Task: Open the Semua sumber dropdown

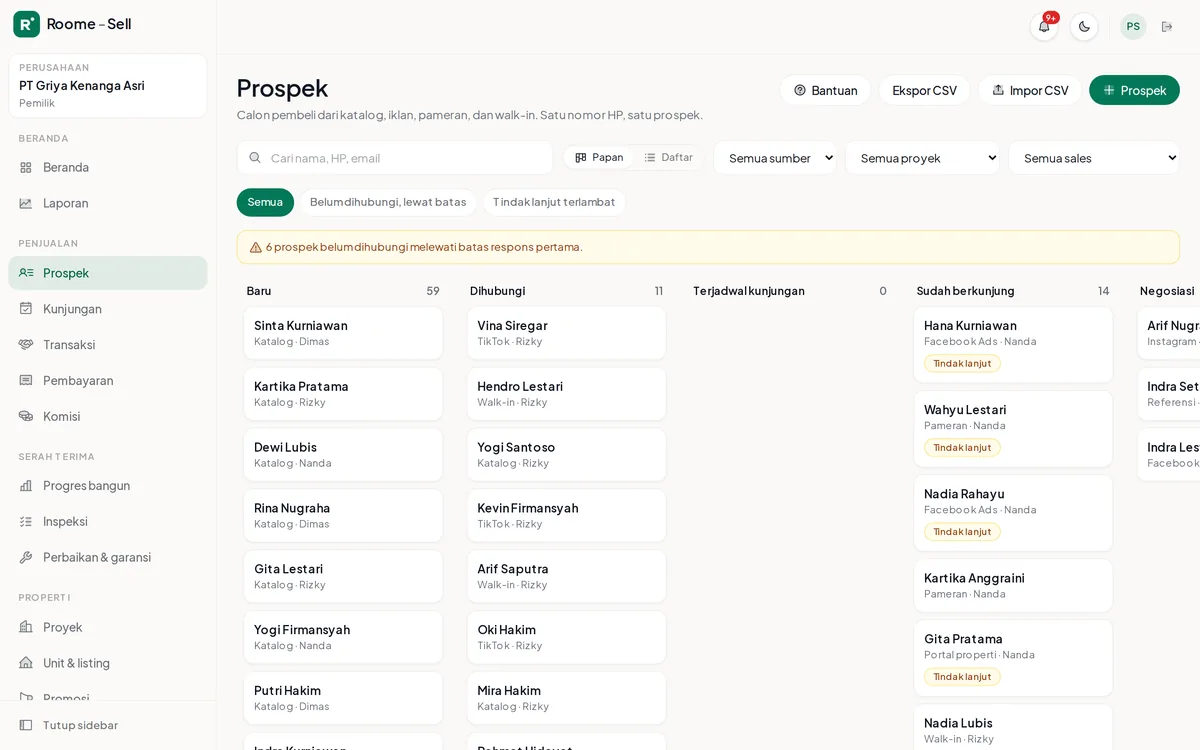Action: pyautogui.click(x=775, y=158)
